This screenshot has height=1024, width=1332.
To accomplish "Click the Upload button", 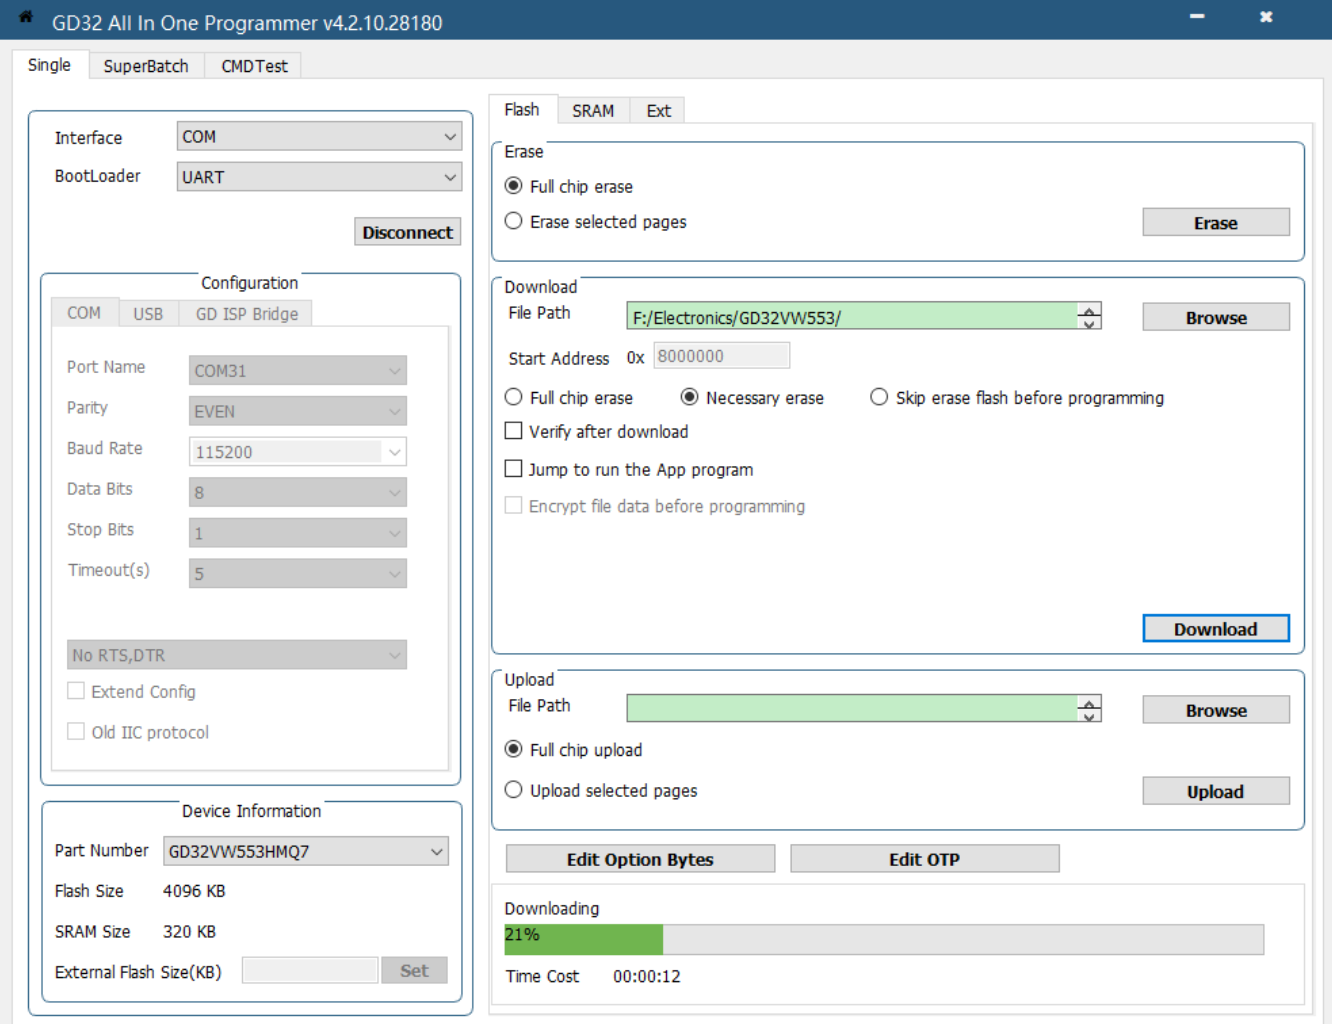I will click(1216, 792).
